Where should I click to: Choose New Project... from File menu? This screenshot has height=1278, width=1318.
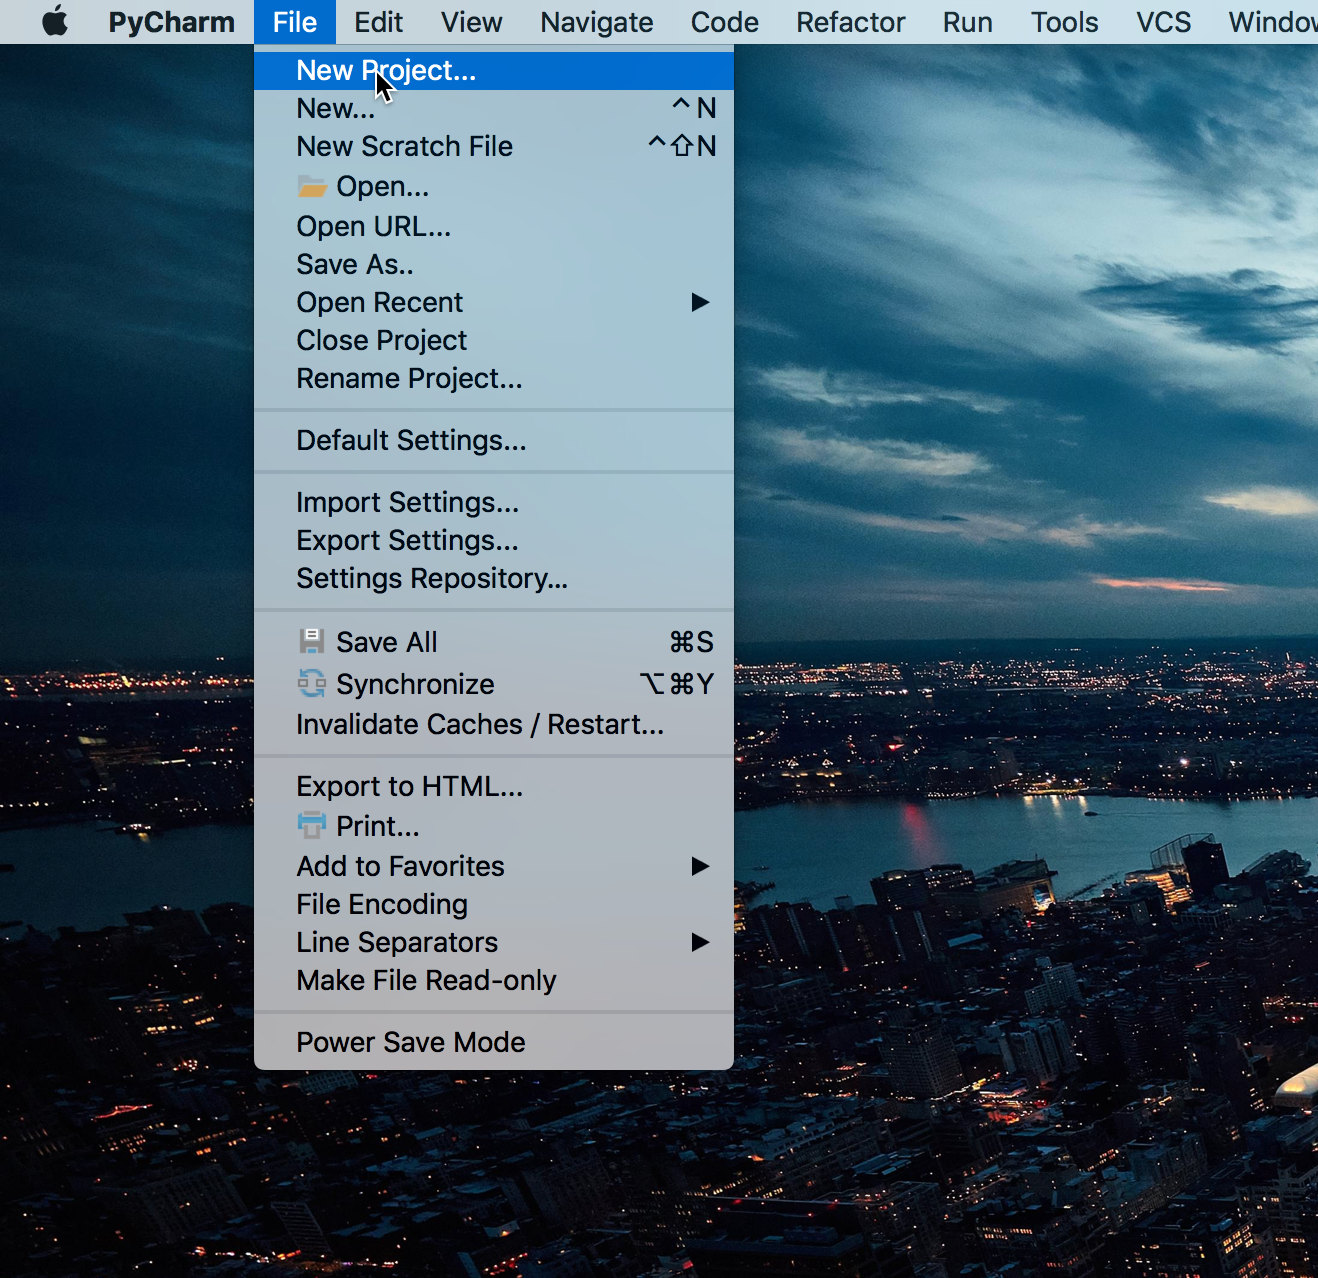494,71
